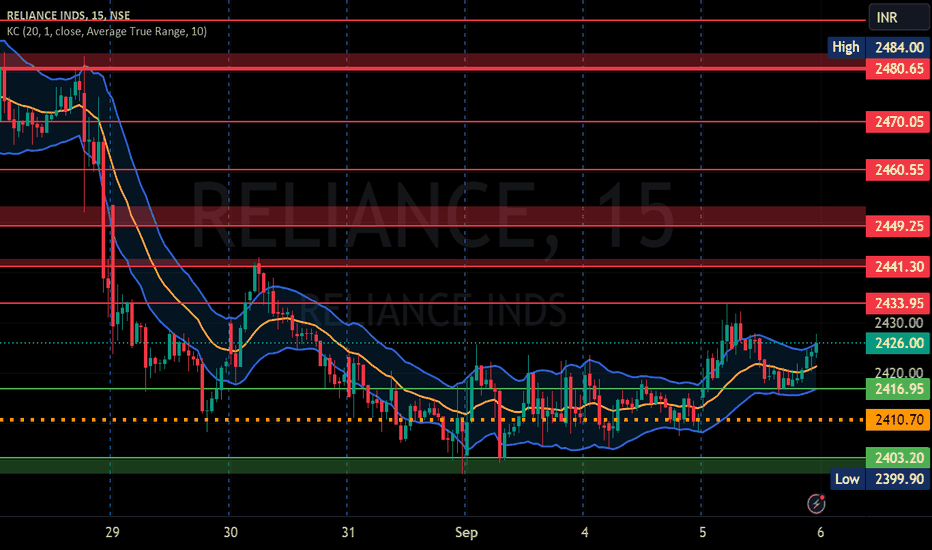The width and height of the screenshot is (932, 550).
Task: Click the Low 2399.90 label
Action: click(880, 479)
